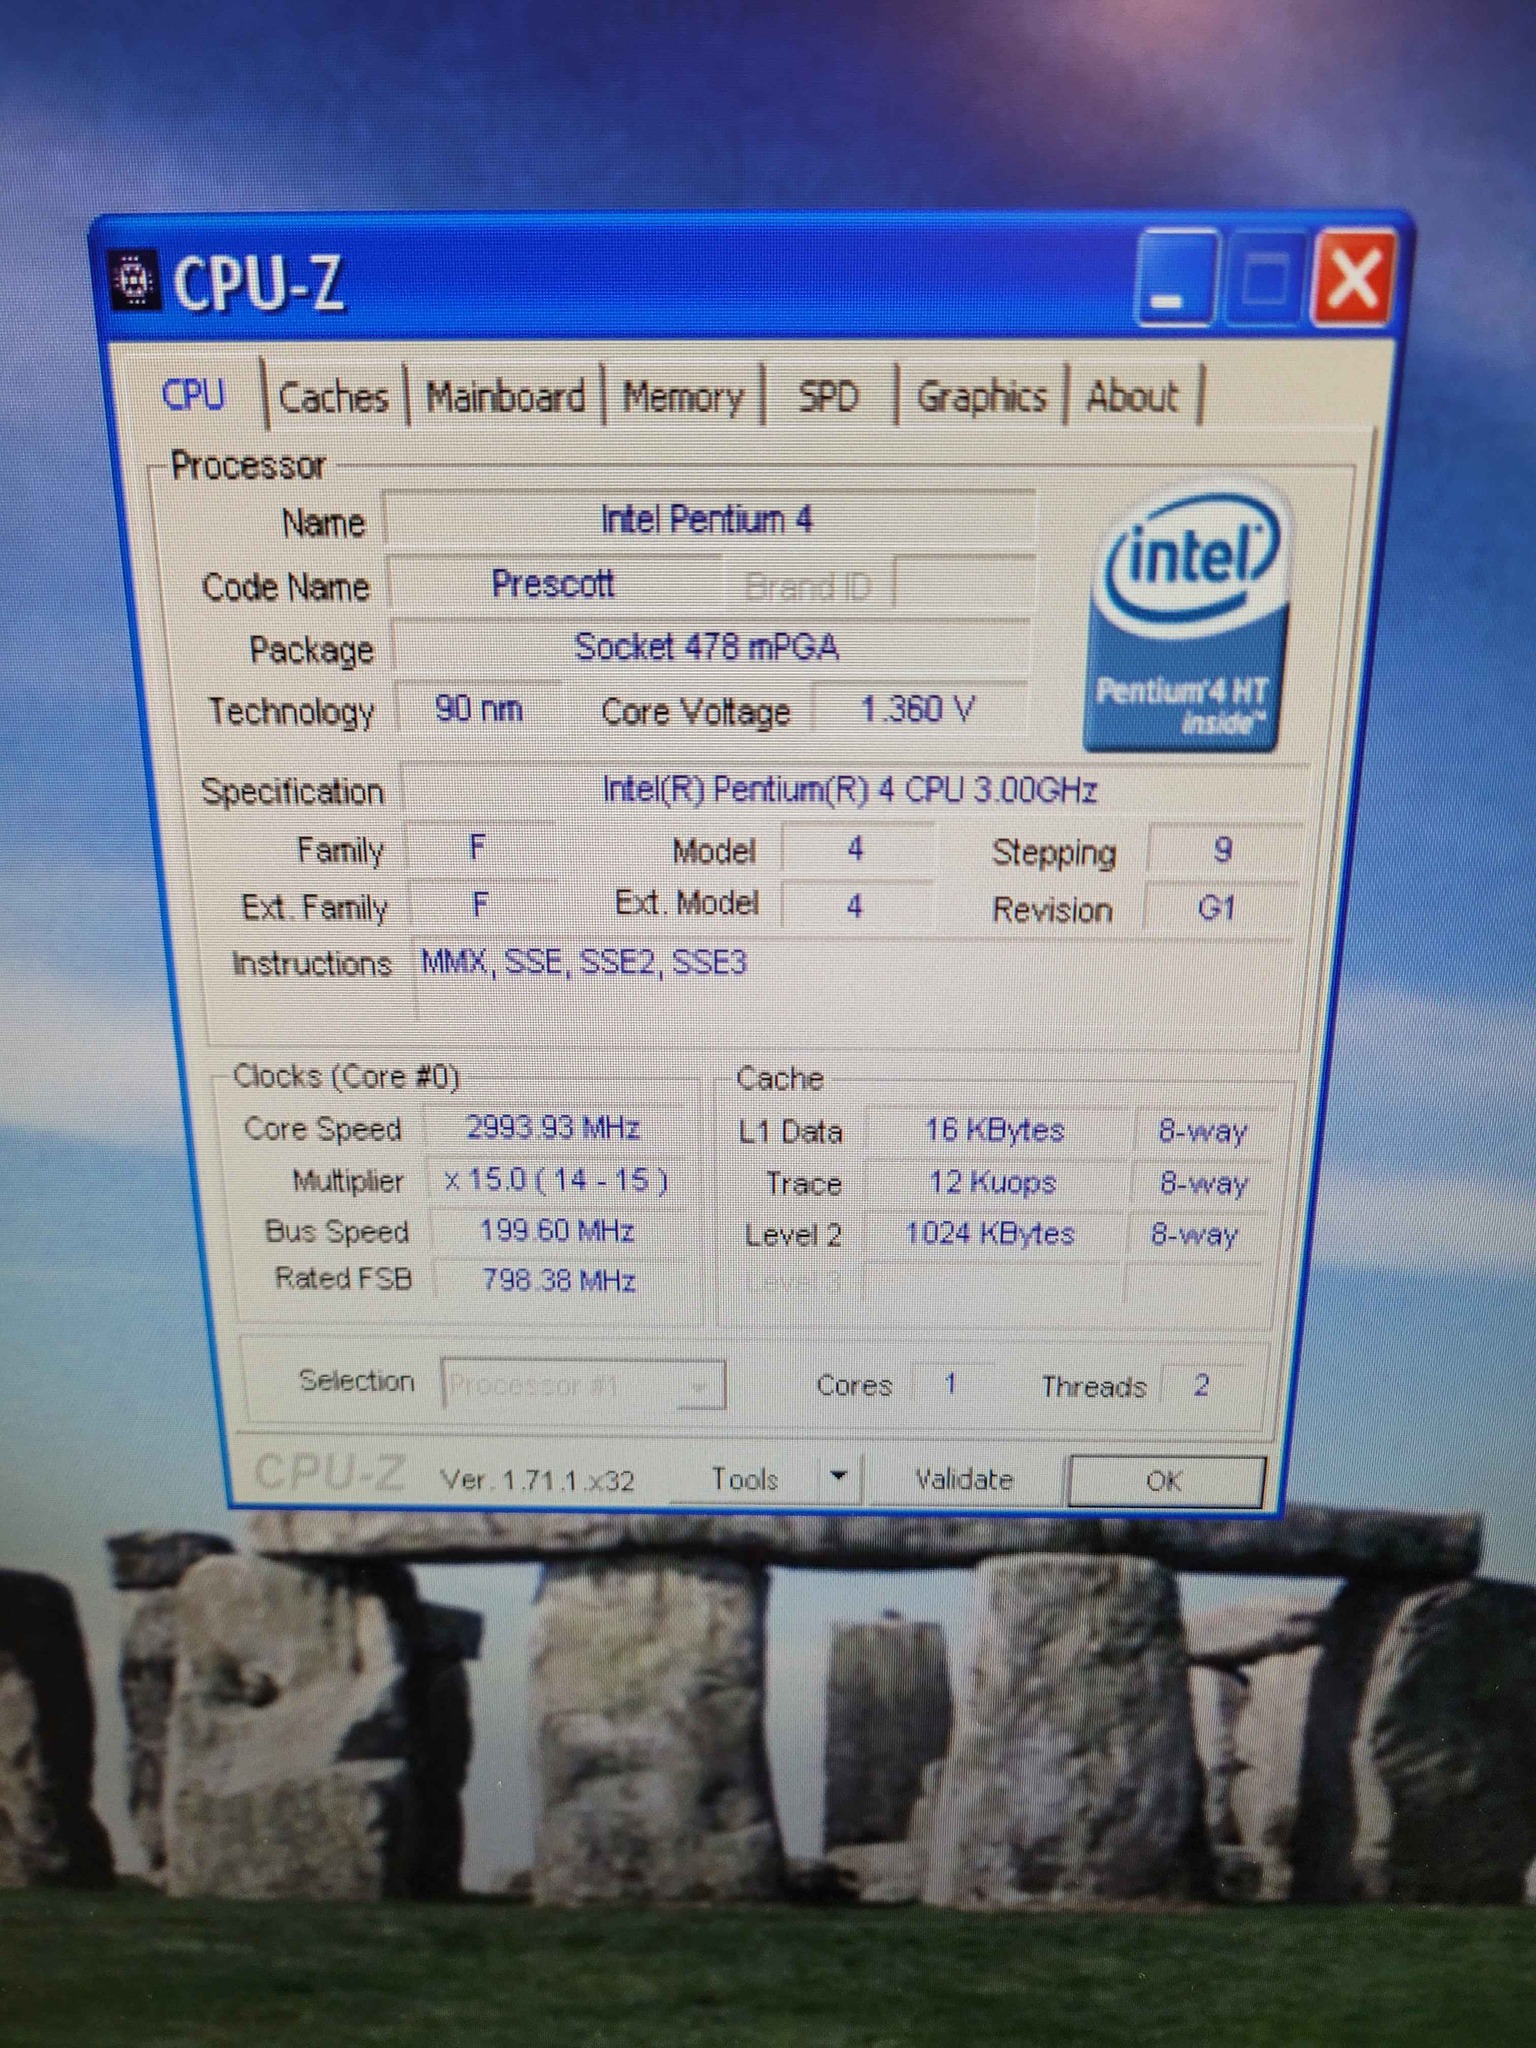Click the Socket 478 mPGA package value
The image size is (1536, 2048).
[708, 648]
